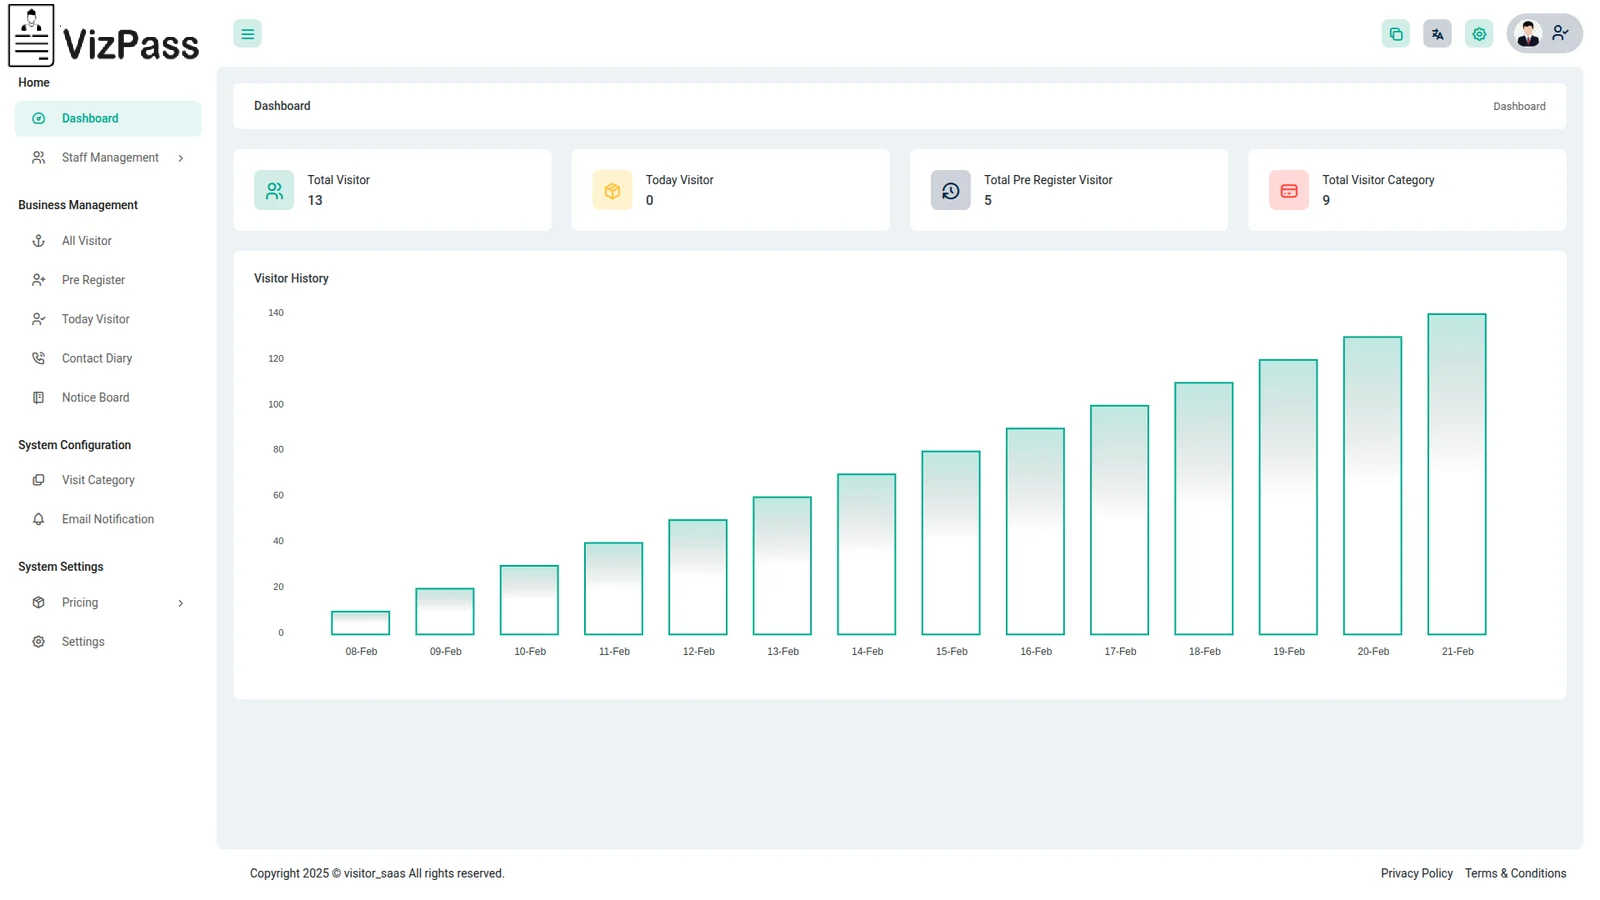Open Contact Diary from the sidebar
The width and height of the screenshot is (1600, 900).
coord(97,358)
